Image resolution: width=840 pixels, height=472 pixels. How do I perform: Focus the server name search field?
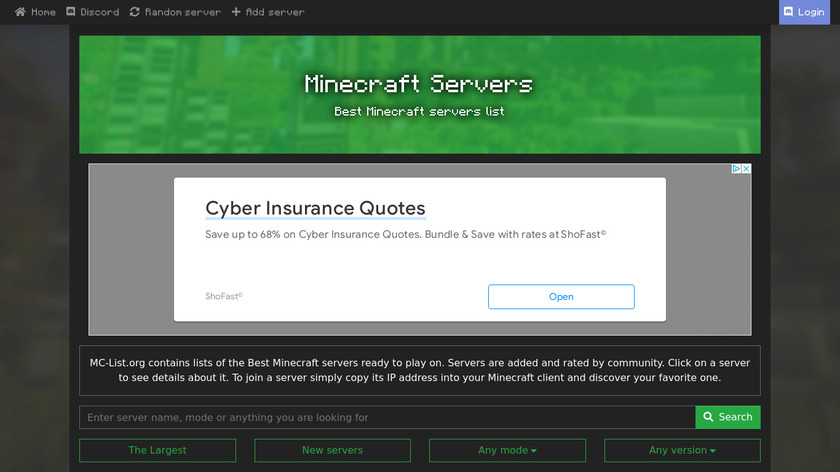pyautogui.click(x=387, y=417)
